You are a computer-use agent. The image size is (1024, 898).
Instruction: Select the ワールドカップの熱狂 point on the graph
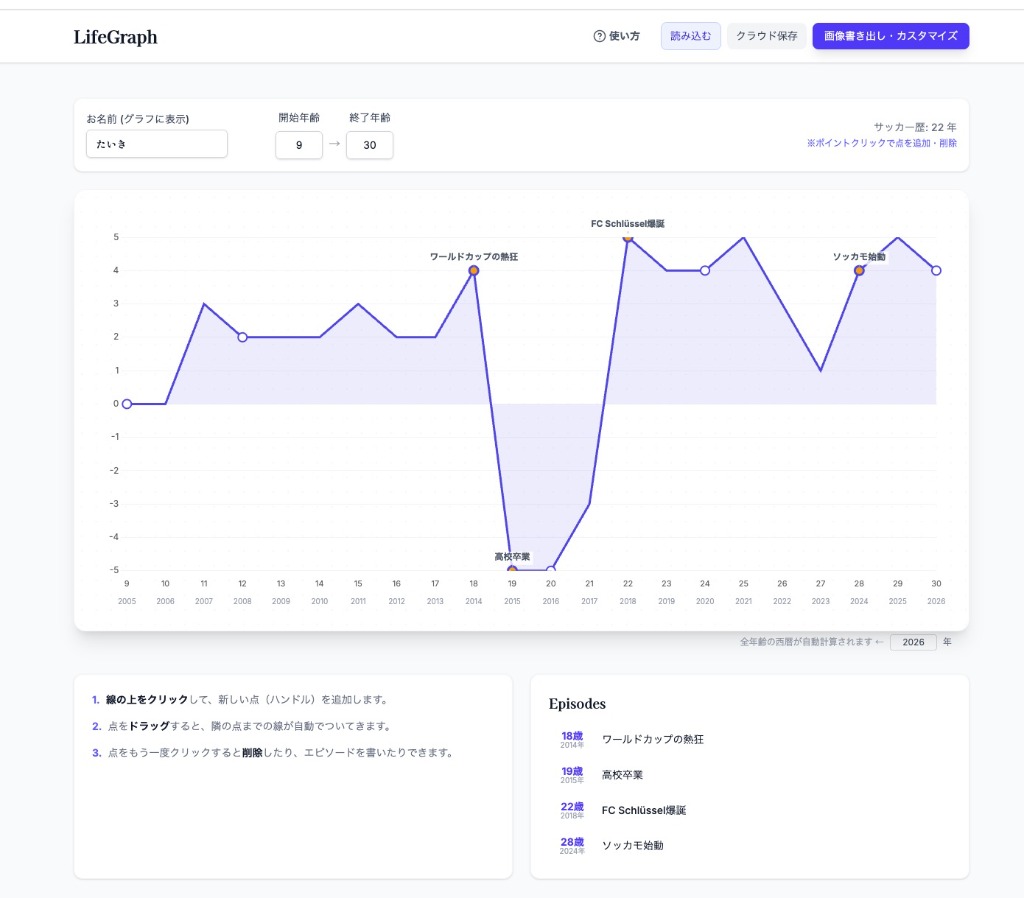(473, 270)
